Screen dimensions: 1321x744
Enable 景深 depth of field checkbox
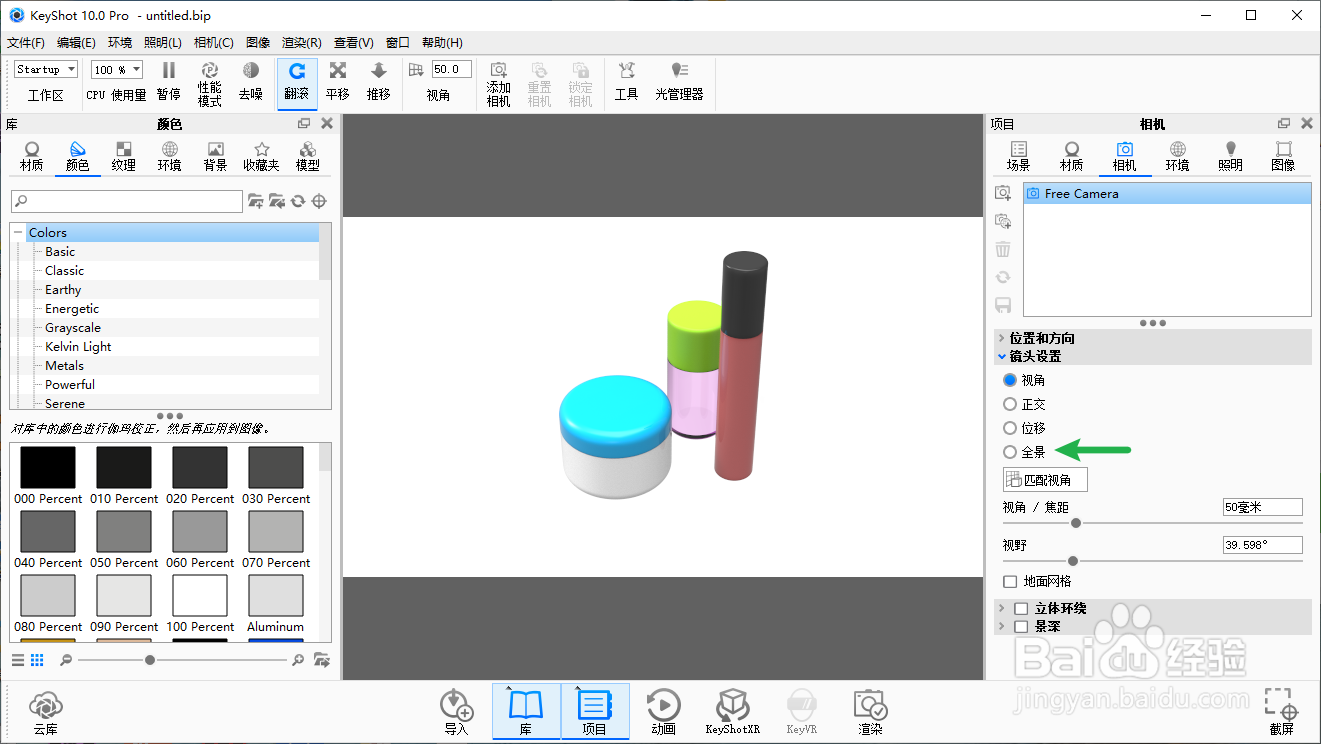point(1021,627)
